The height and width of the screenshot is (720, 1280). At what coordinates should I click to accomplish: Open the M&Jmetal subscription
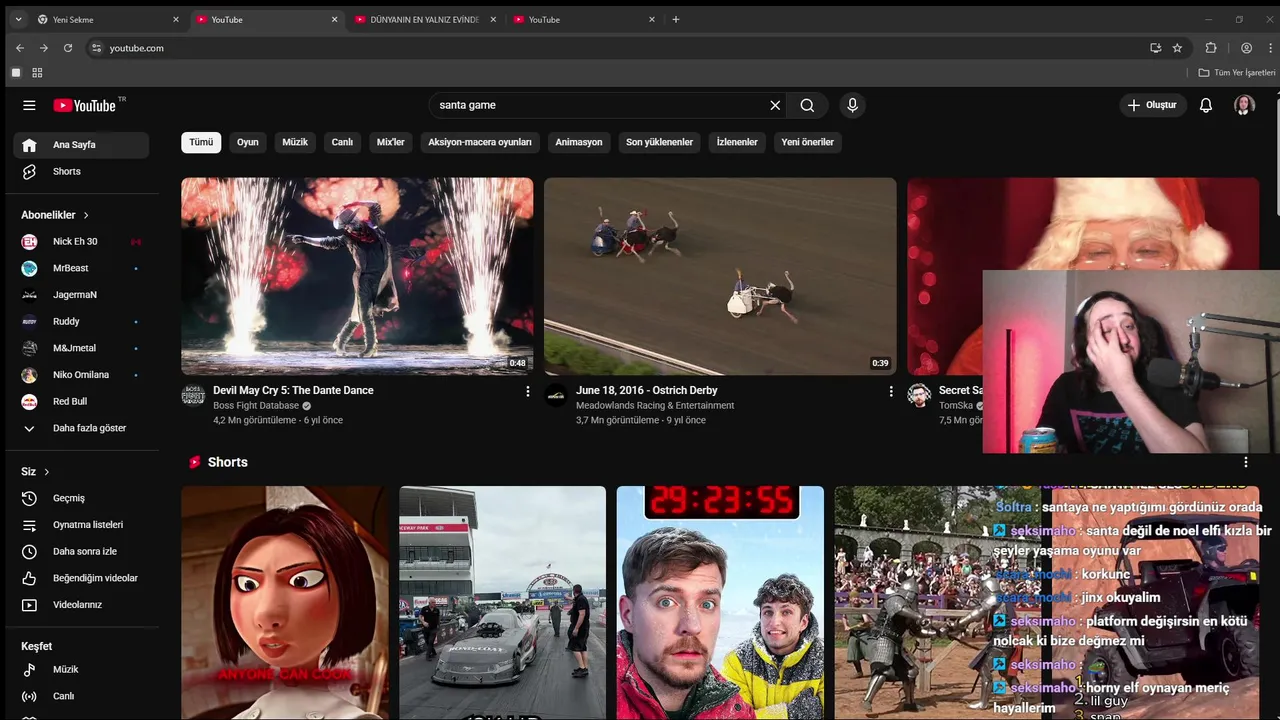pos(81,348)
